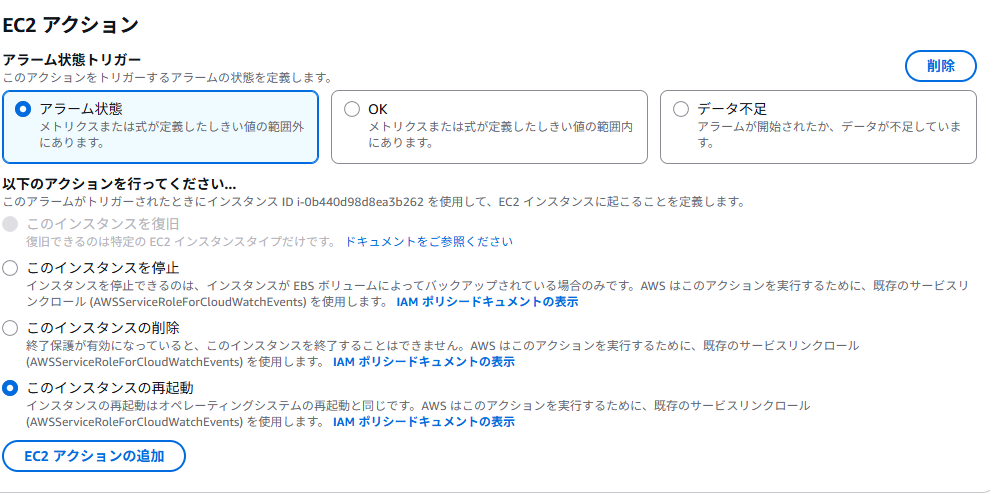Select このインスタンスの再起動 radio button
The height and width of the screenshot is (493, 990).
[x=10, y=388]
